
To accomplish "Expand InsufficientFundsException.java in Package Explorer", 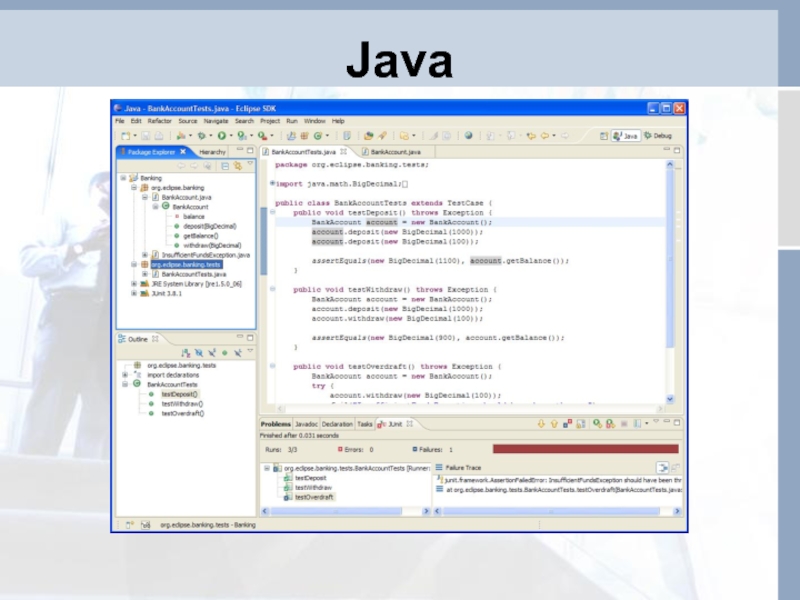I will point(144,254).
